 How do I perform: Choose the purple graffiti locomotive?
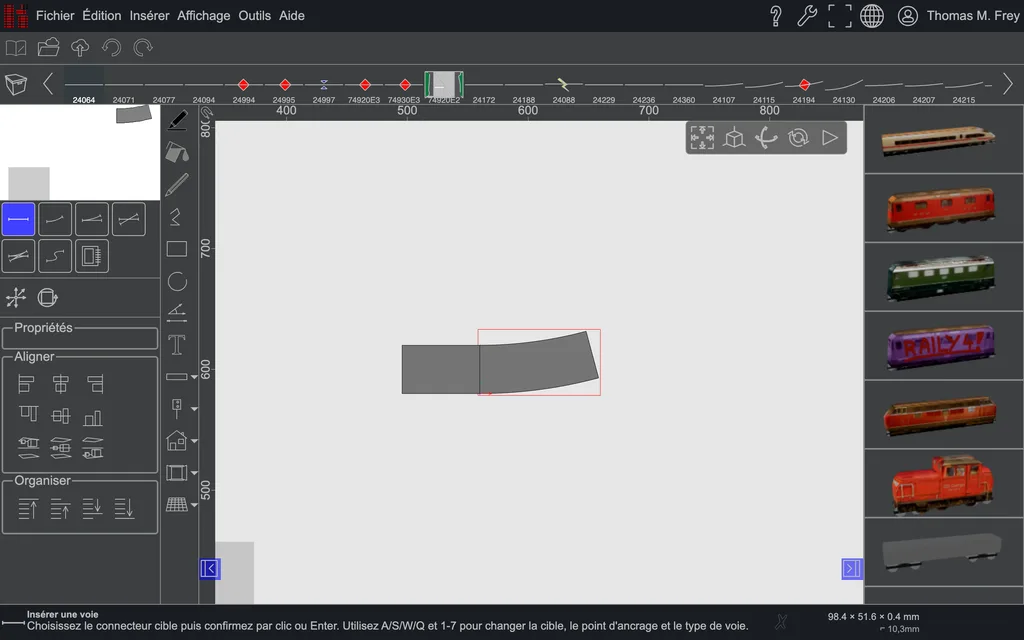coord(940,345)
